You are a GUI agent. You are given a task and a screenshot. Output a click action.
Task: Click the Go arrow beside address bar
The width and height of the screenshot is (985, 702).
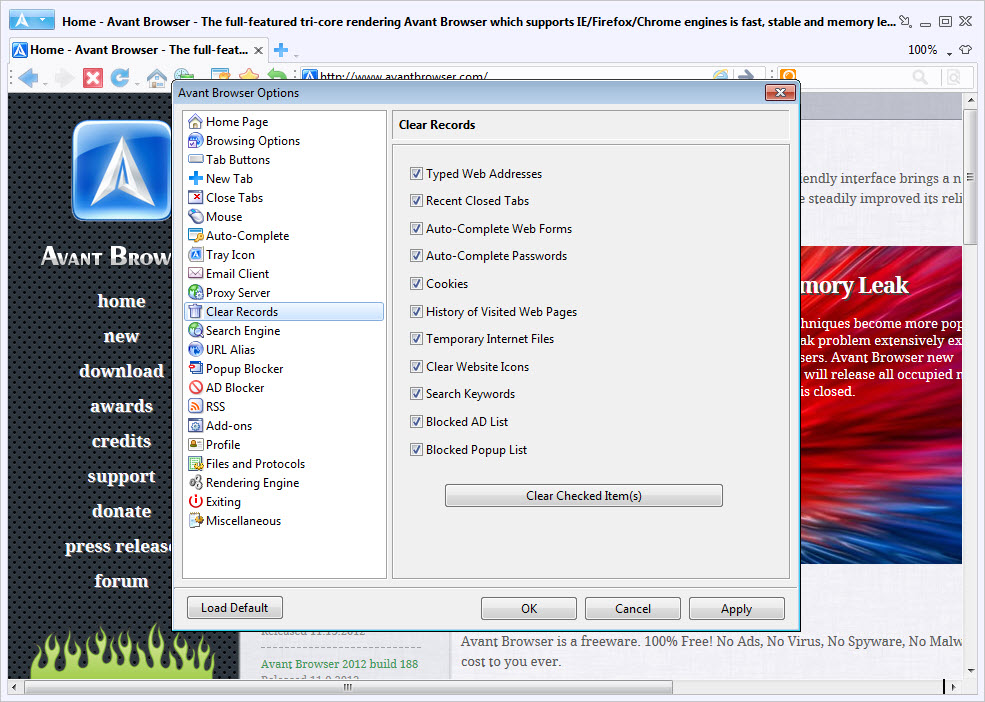[x=746, y=77]
